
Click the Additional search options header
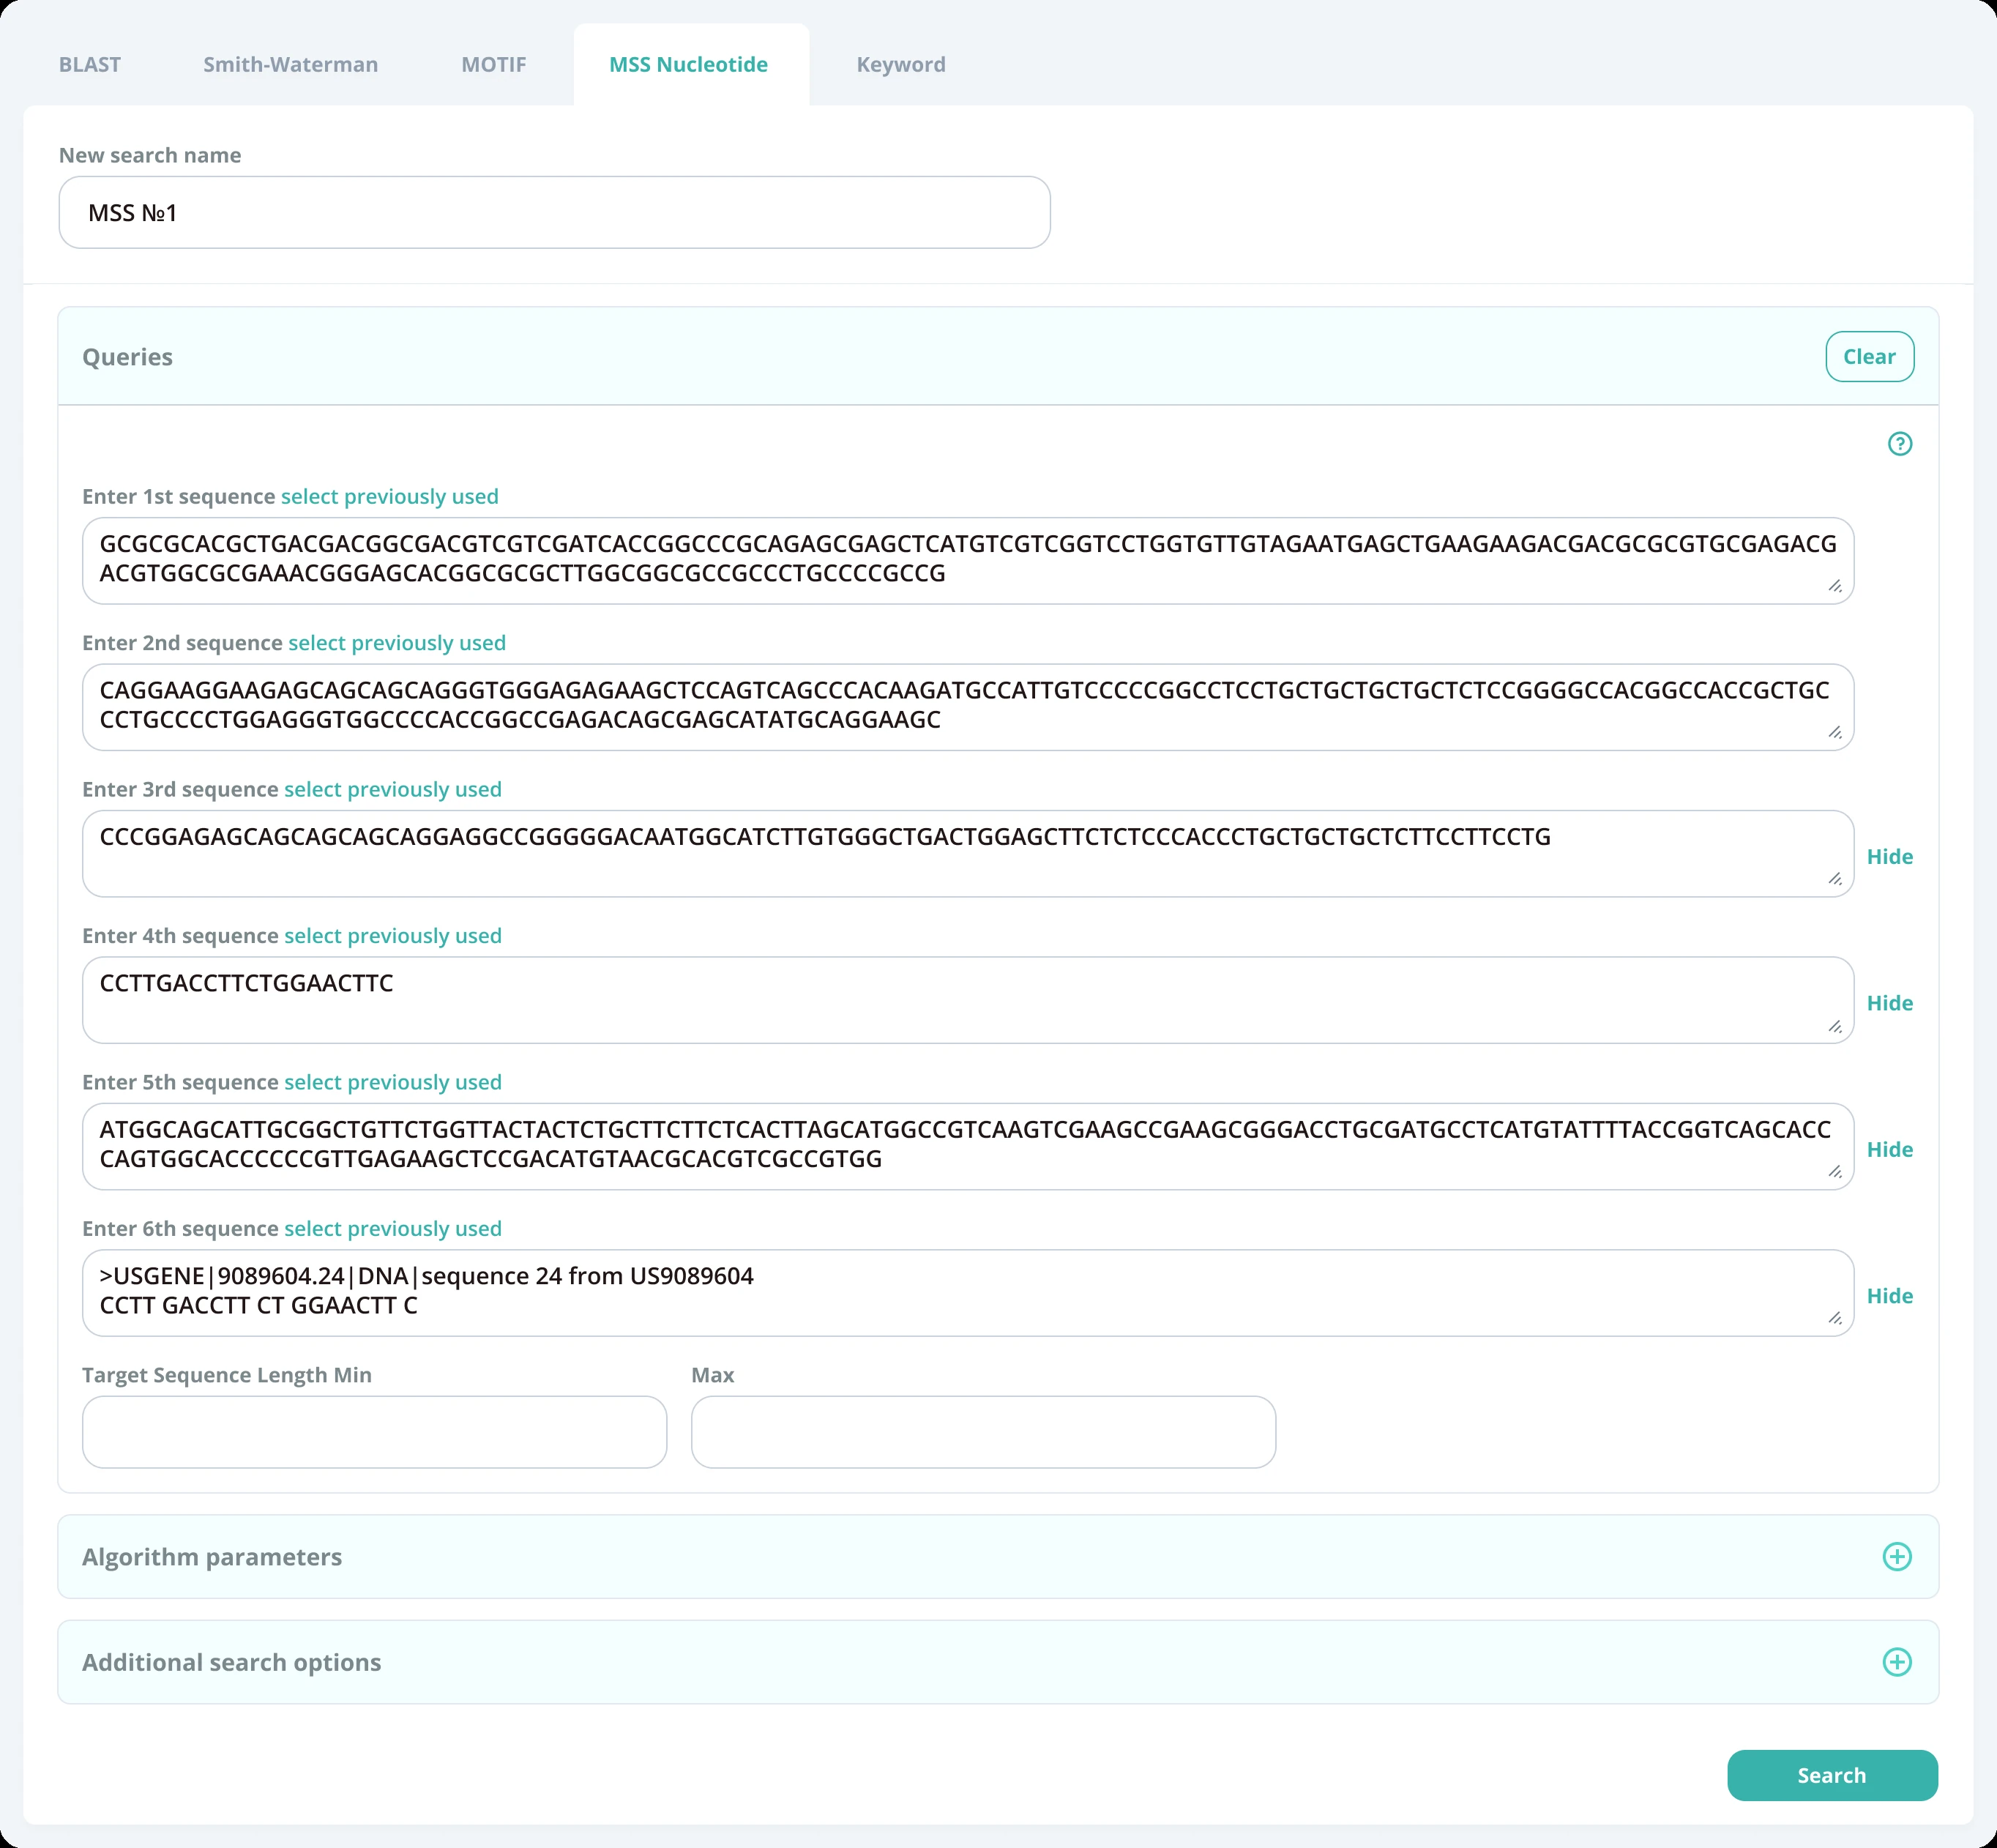coord(998,1662)
